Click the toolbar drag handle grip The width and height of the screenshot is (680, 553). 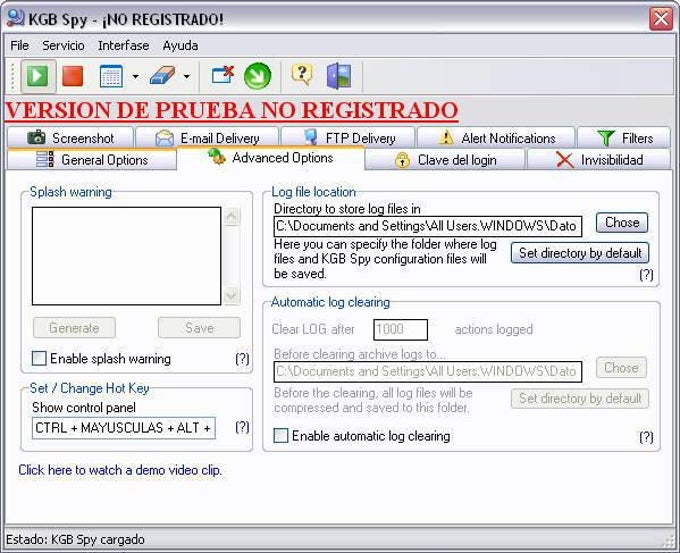(x=13, y=77)
